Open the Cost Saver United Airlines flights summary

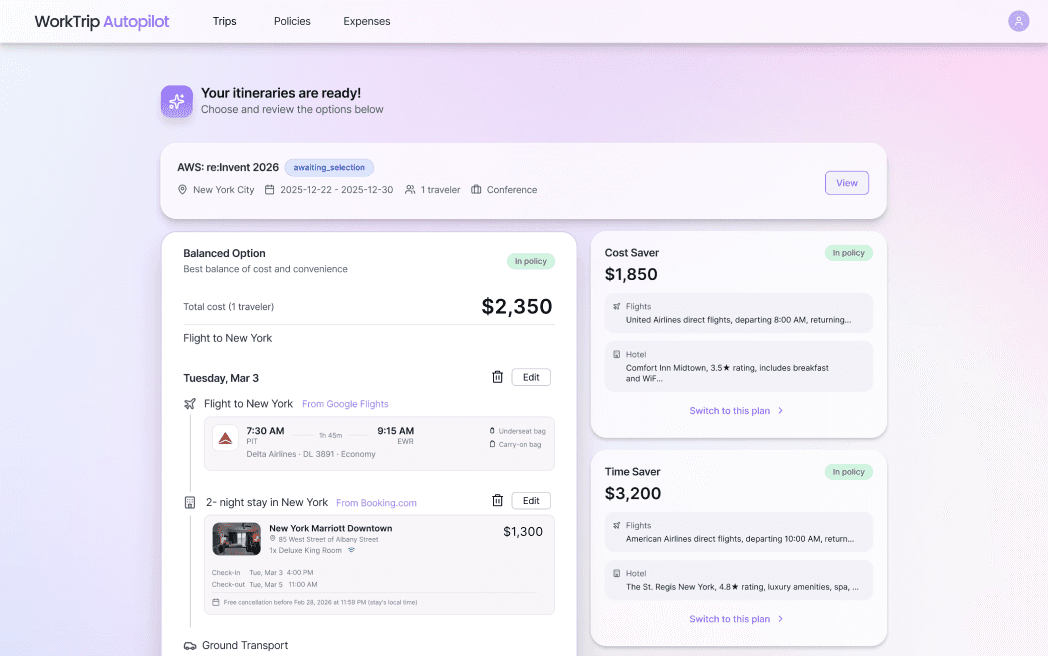click(739, 313)
